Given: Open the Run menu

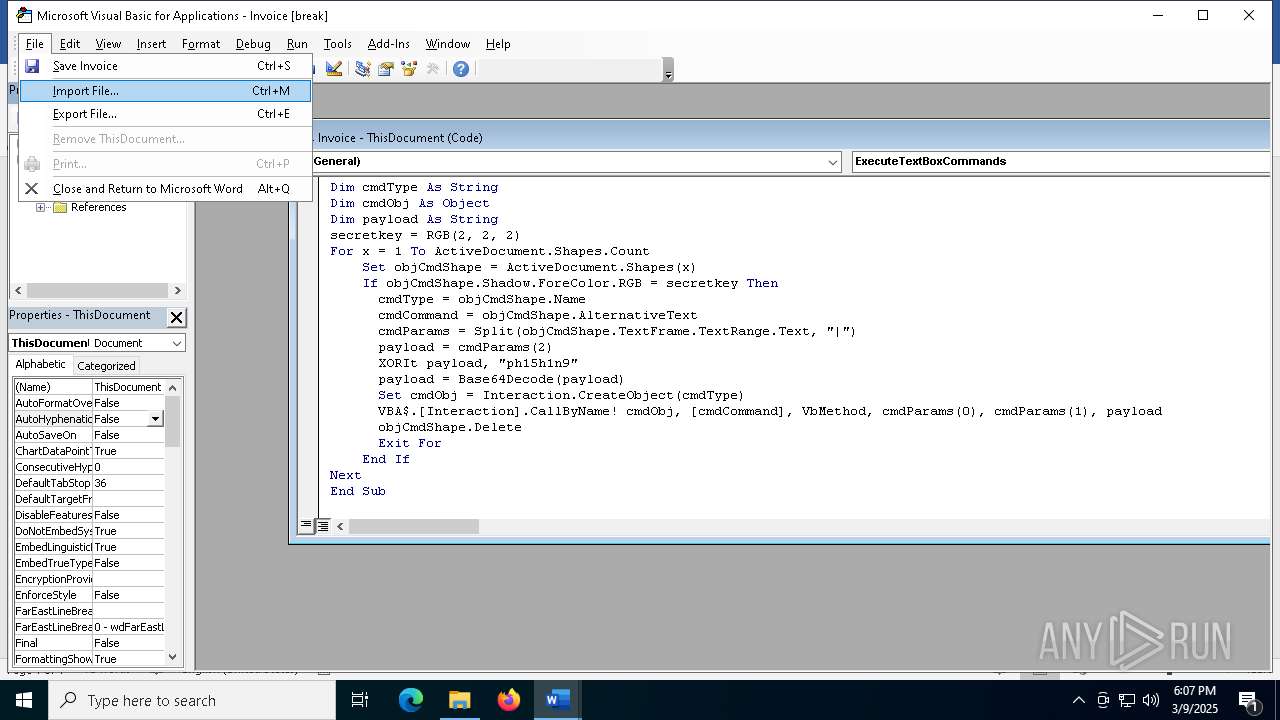Looking at the screenshot, I should click(x=297, y=44).
